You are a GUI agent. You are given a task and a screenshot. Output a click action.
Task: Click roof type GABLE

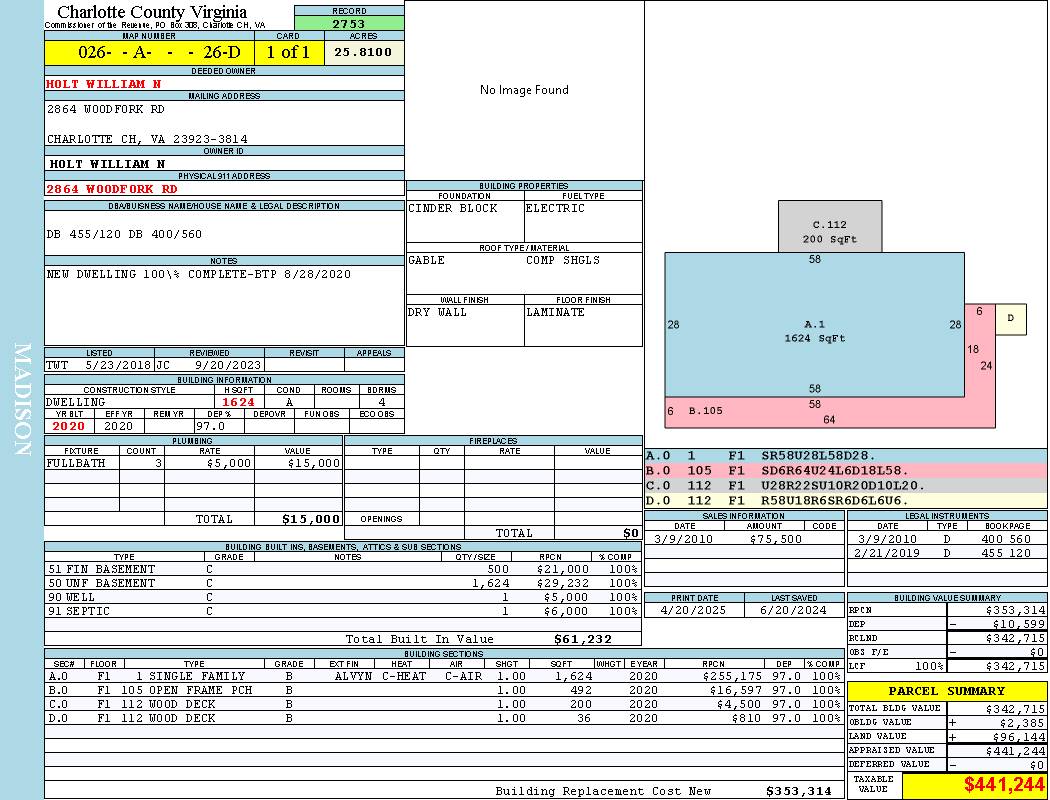(427, 260)
